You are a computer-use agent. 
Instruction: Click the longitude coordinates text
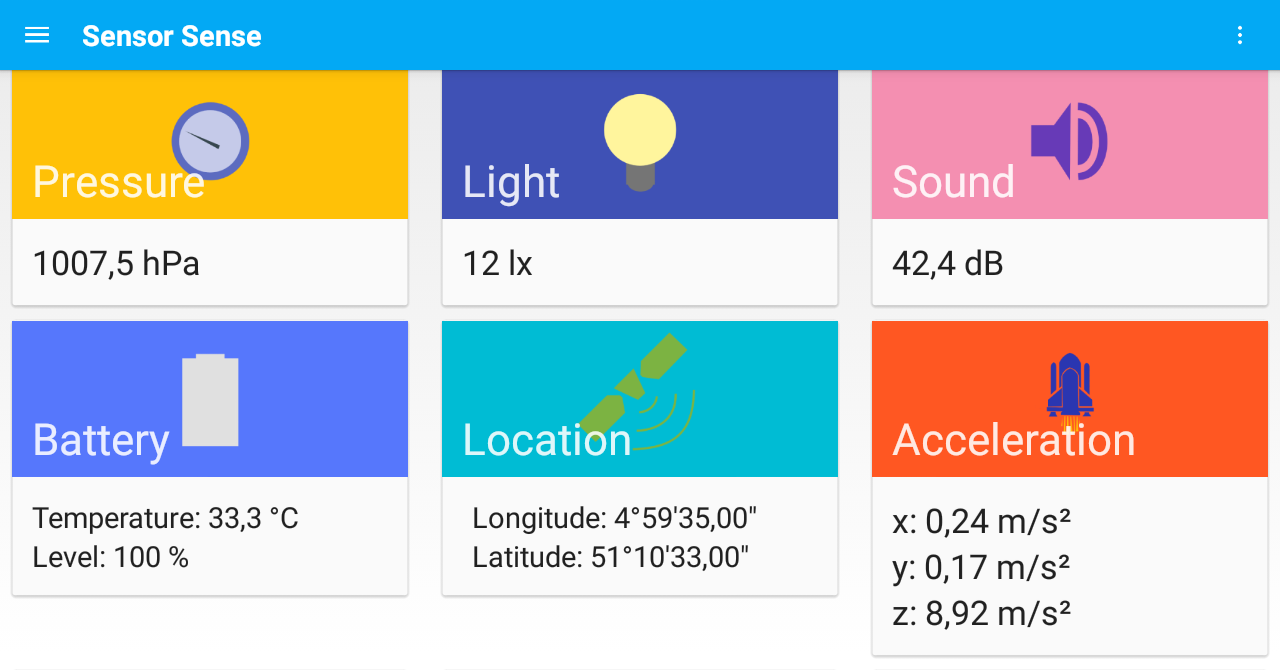(614, 518)
